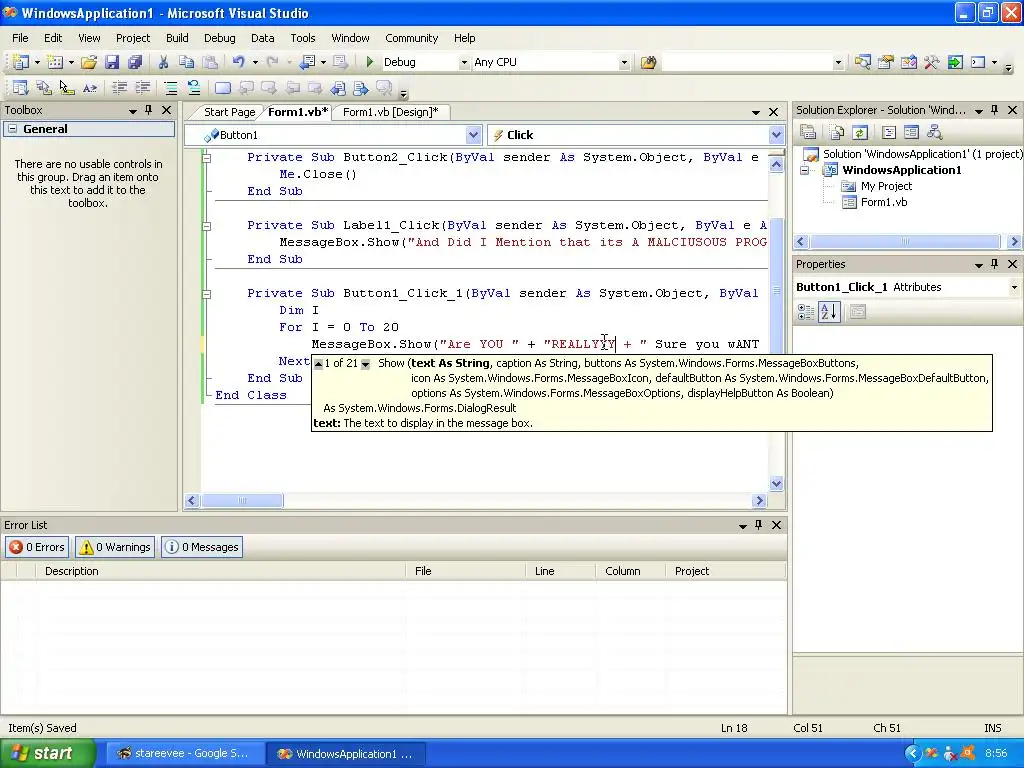Click View Code icon in Solution Explorer
This screenshot has width=1024, height=768.
pos(888,133)
